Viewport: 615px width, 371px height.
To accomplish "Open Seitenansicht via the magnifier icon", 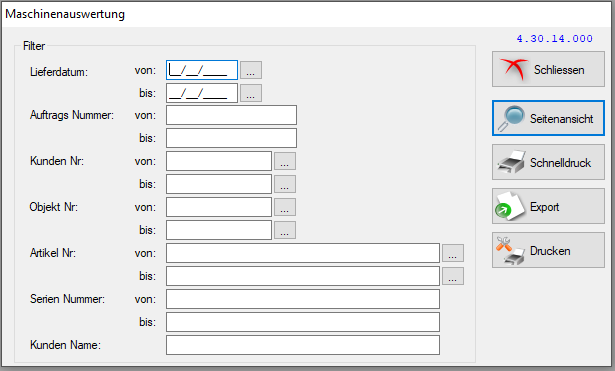I will pos(511,118).
